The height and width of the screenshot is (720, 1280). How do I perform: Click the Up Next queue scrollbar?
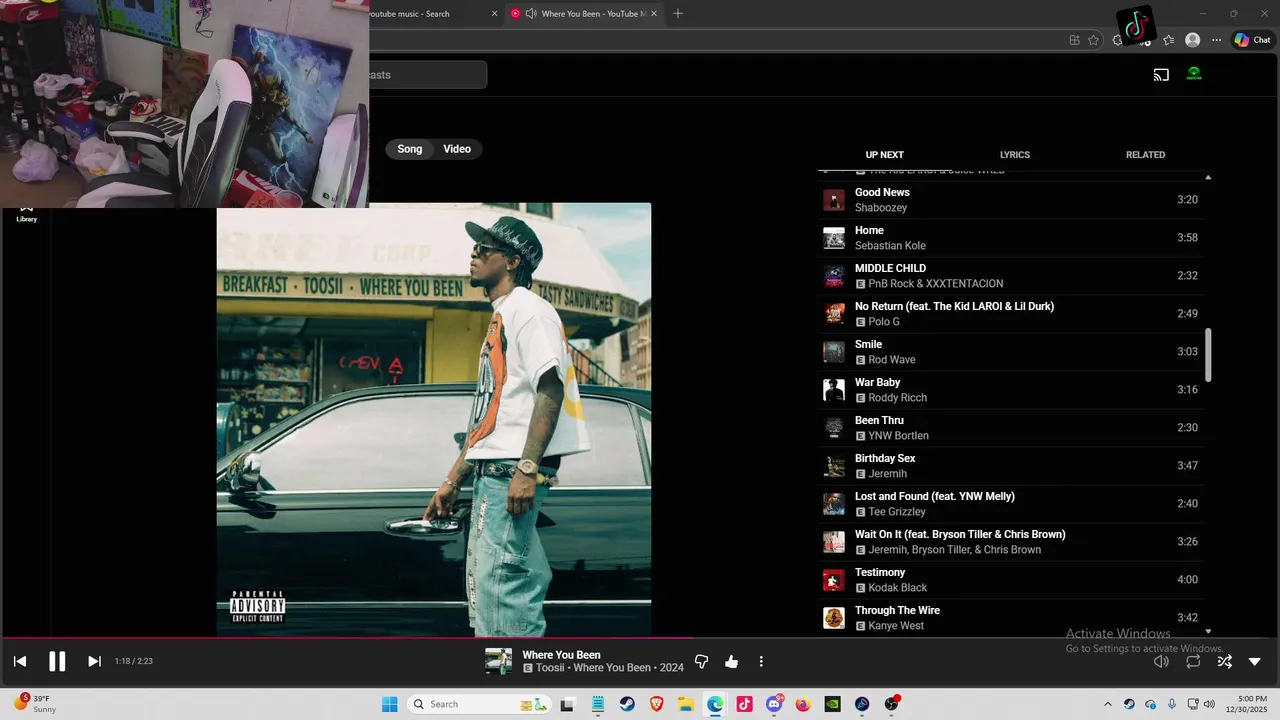[x=1208, y=355]
